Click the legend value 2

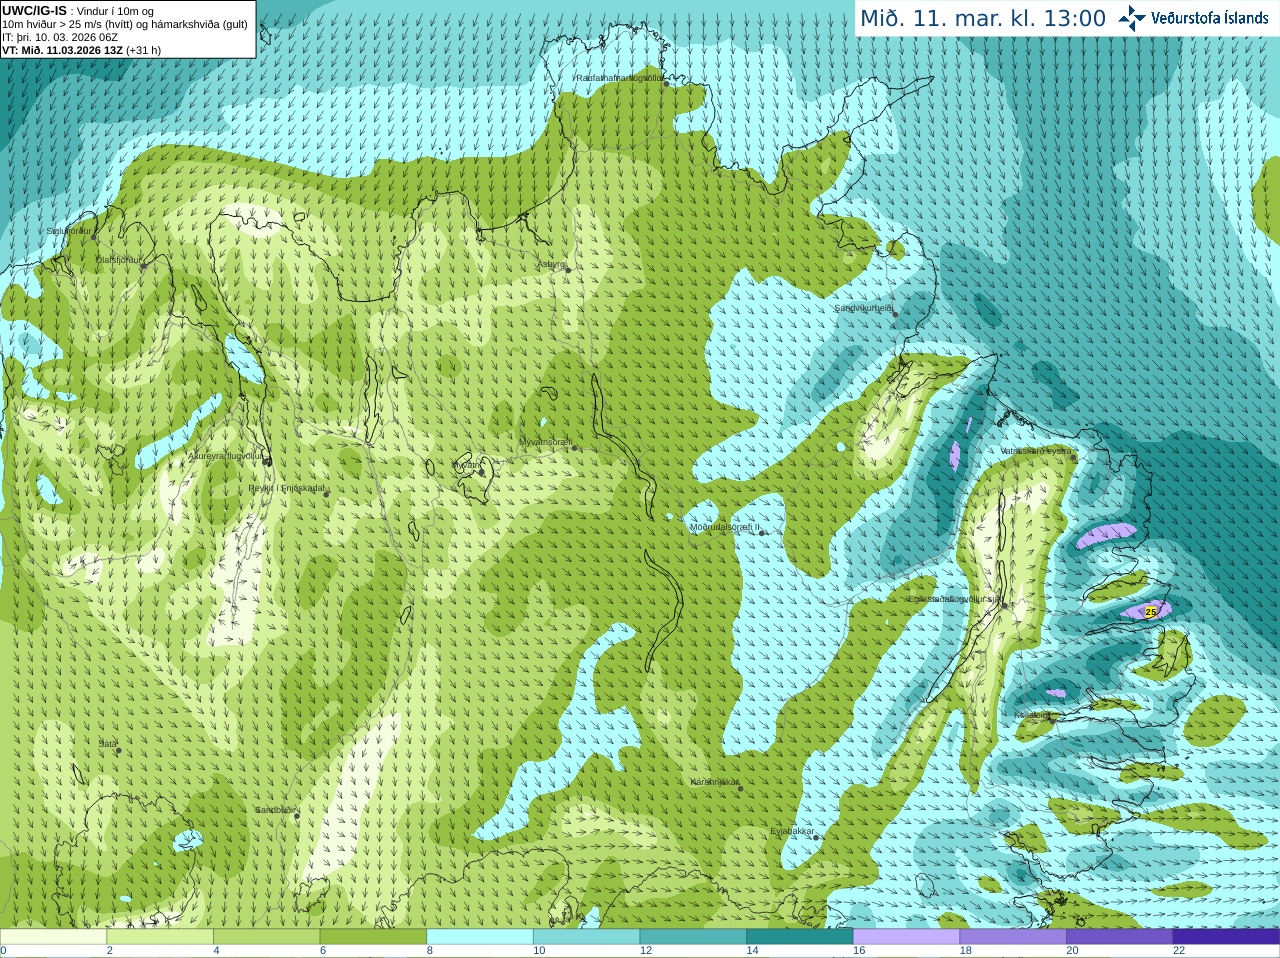109,951
